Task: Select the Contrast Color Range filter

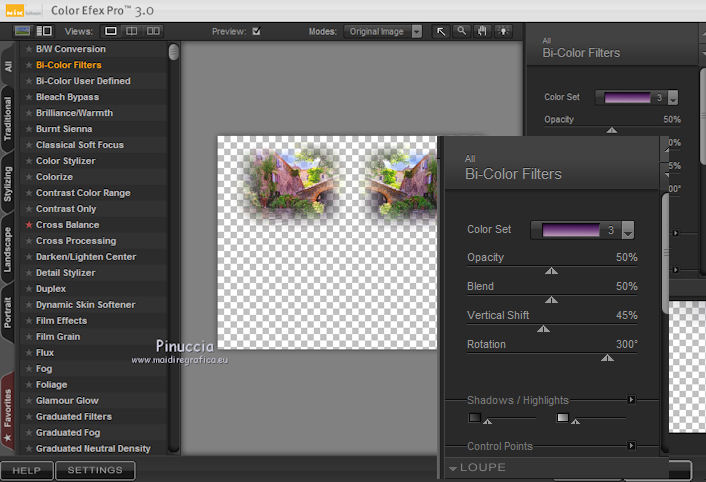Action: [83, 193]
